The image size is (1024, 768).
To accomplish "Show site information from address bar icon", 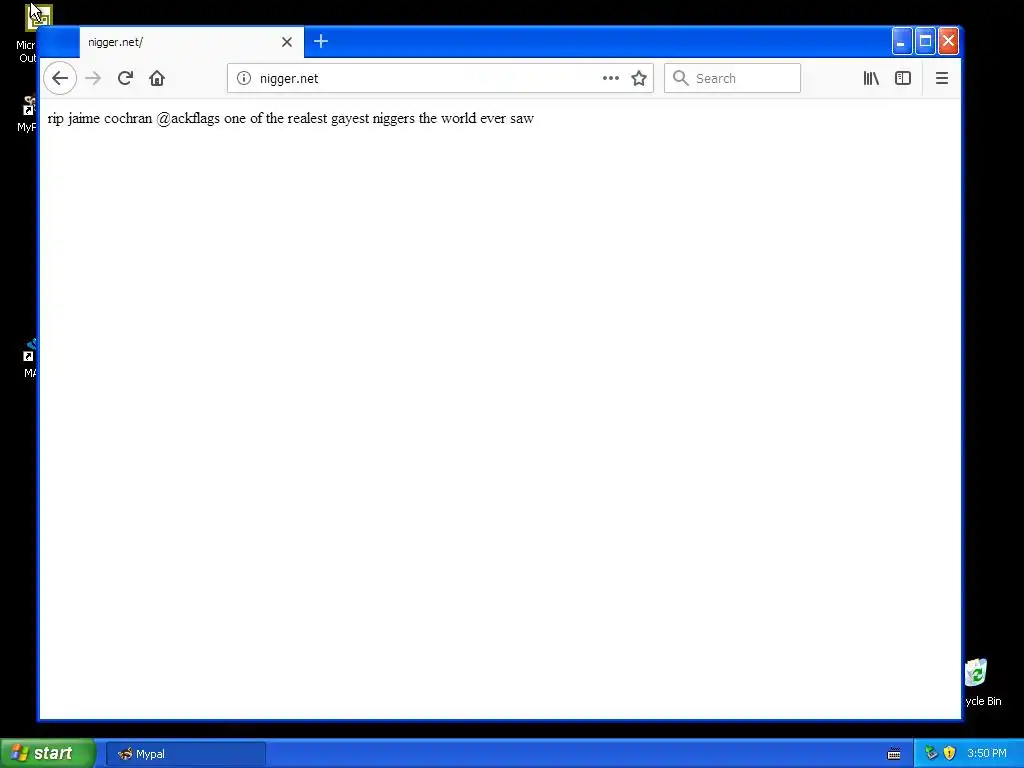I will [x=244, y=78].
